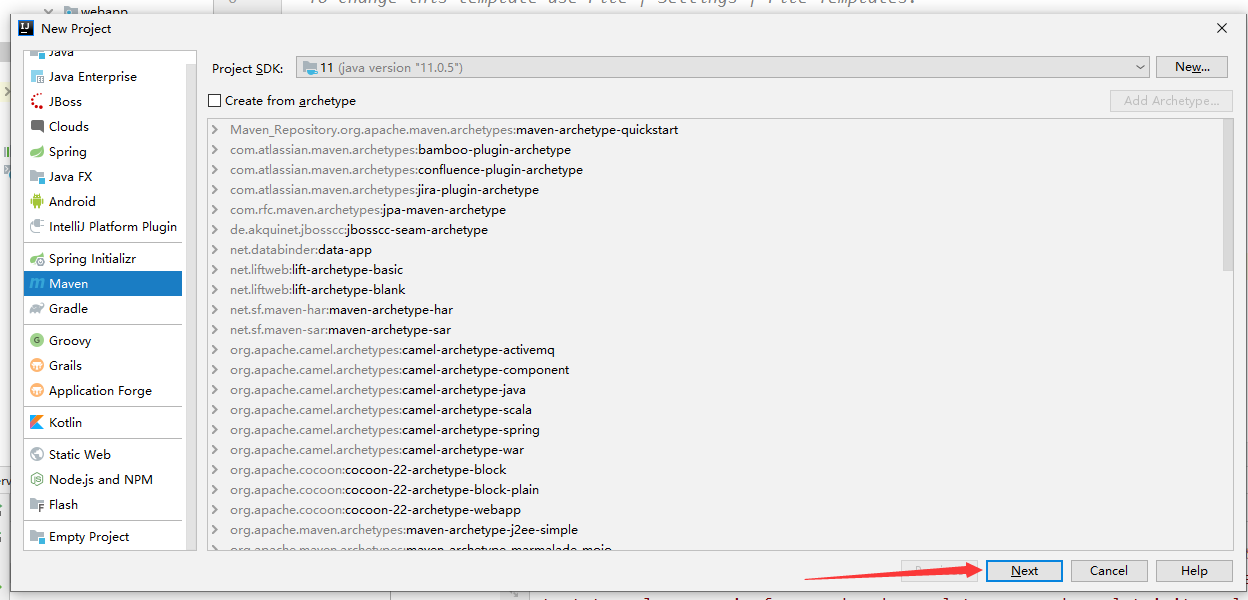Click the Android robot icon
Viewport: 1248px width, 600px height.
coord(37,202)
